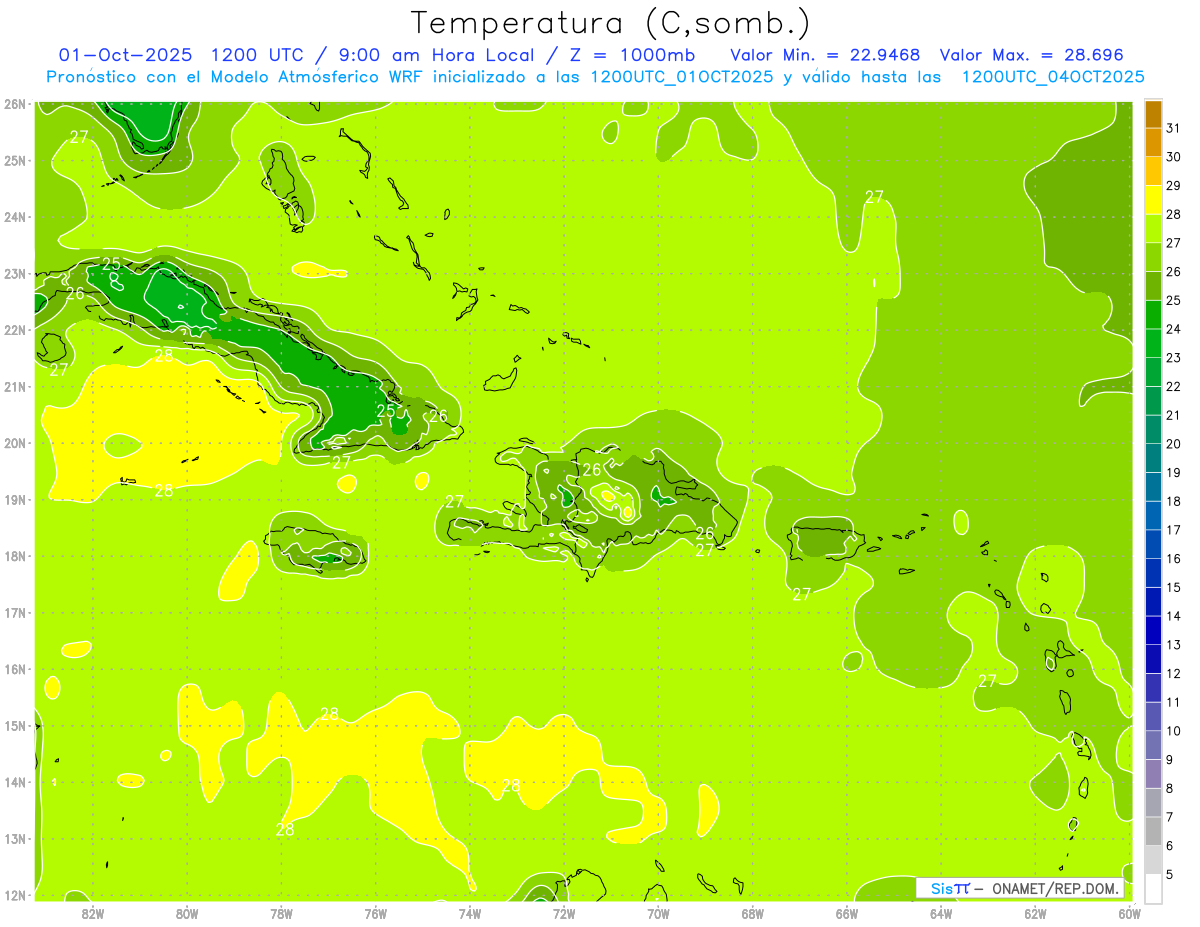Image resolution: width=1200 pixels, height=927 pixels.
Task: Click the number 20 on the color legend
Action: coord(1173,444)
